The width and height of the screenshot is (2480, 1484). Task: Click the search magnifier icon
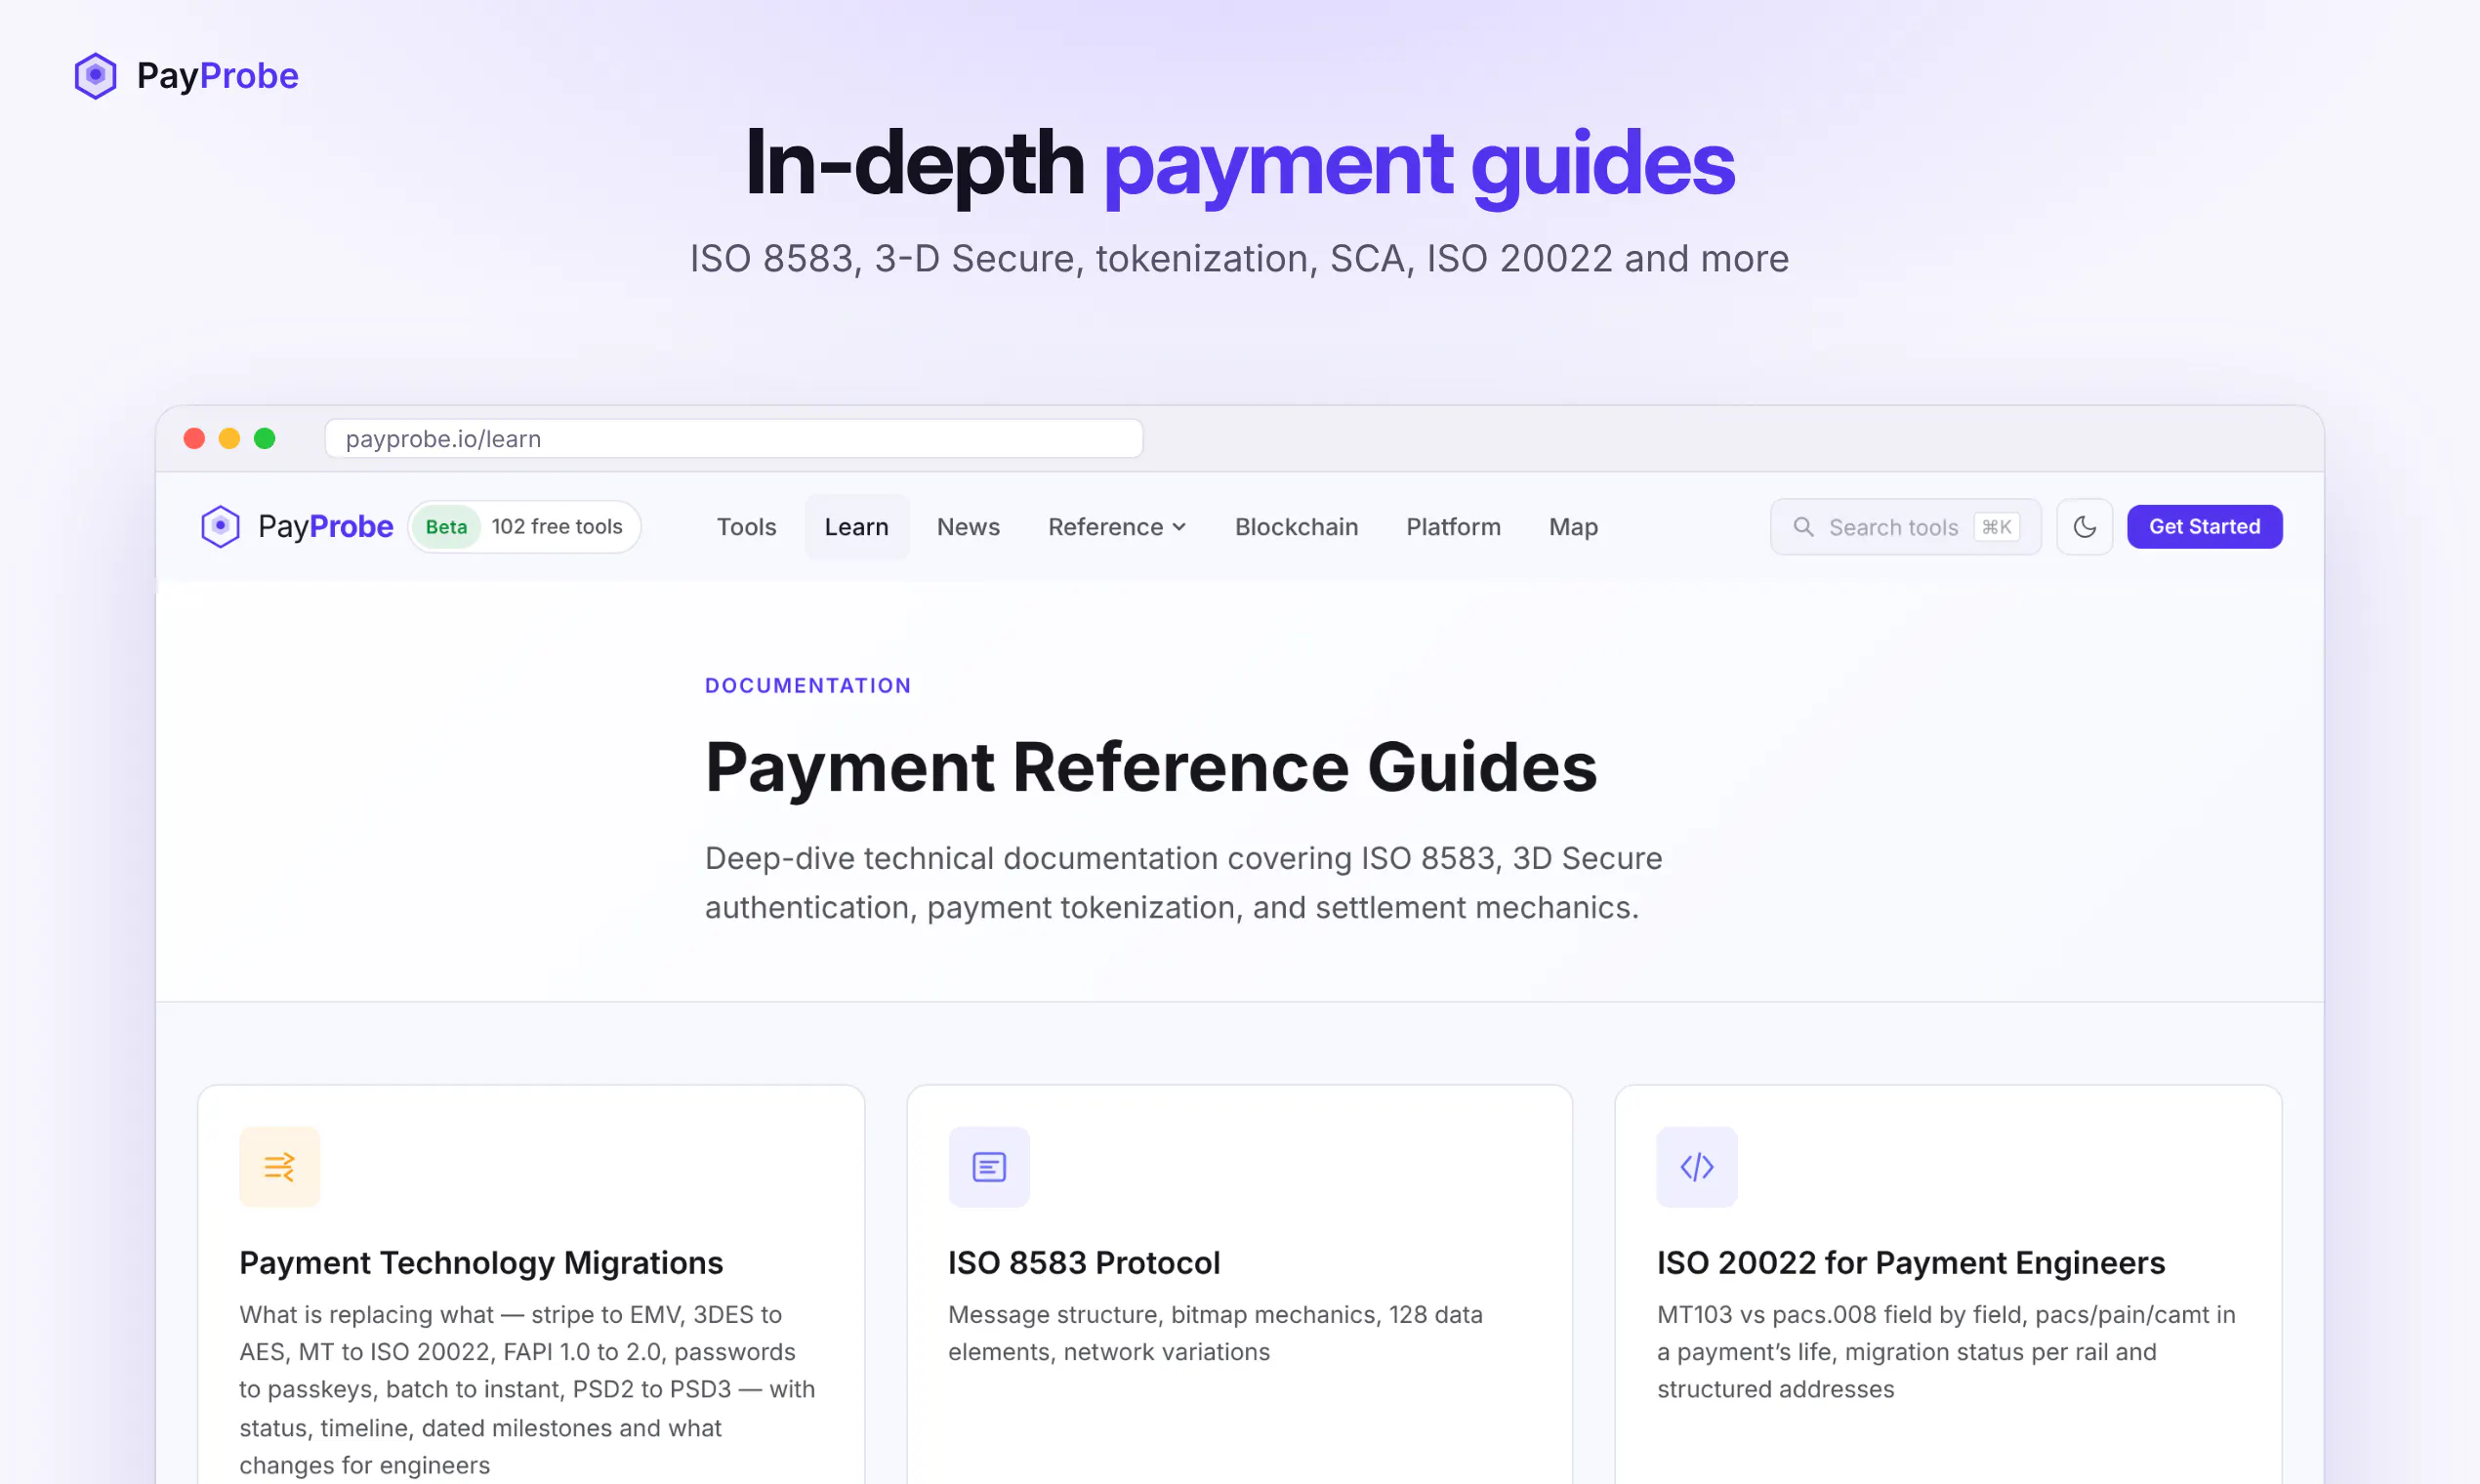1803,526
